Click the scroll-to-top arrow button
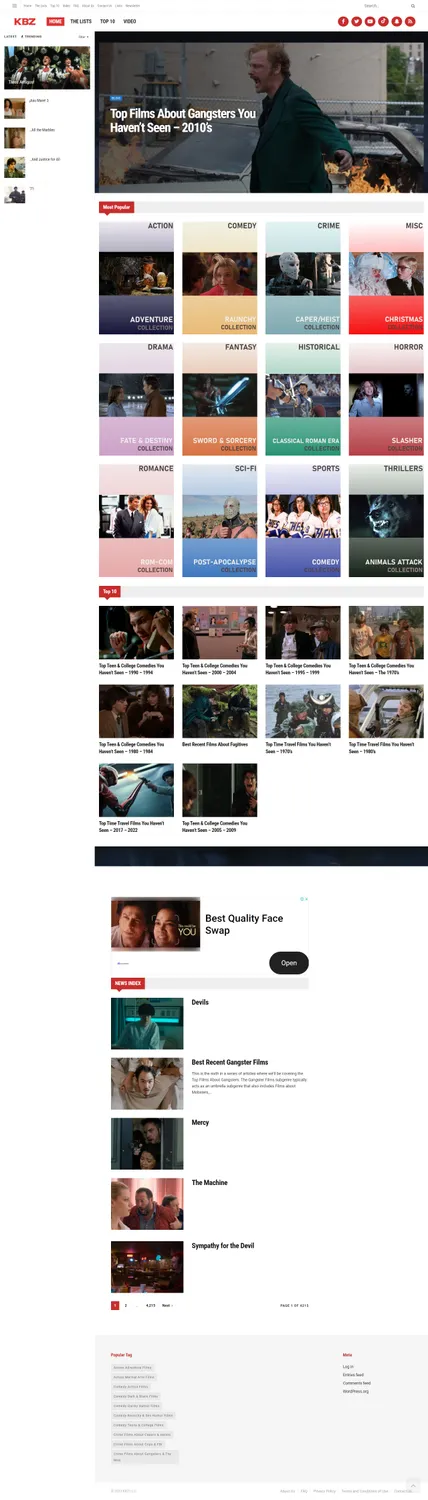This screenshot has height=1500, width=428. coord(413,1485)
